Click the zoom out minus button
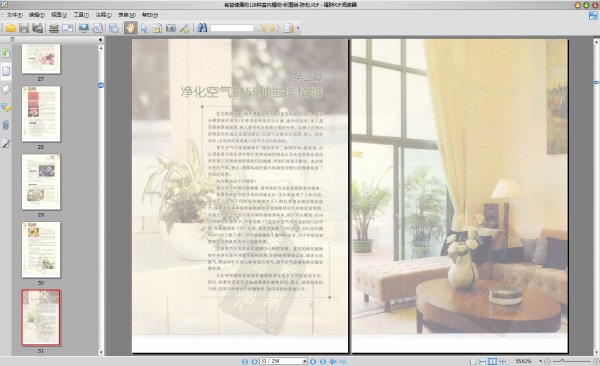 [548, 361]
